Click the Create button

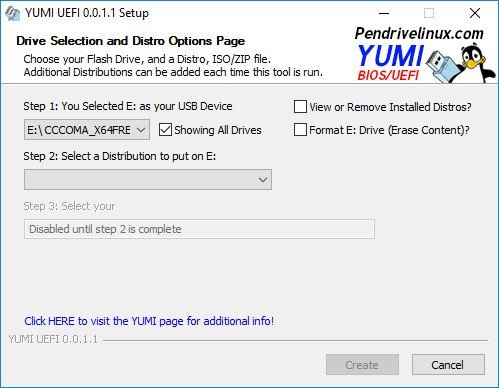click(x=362, y=365)
